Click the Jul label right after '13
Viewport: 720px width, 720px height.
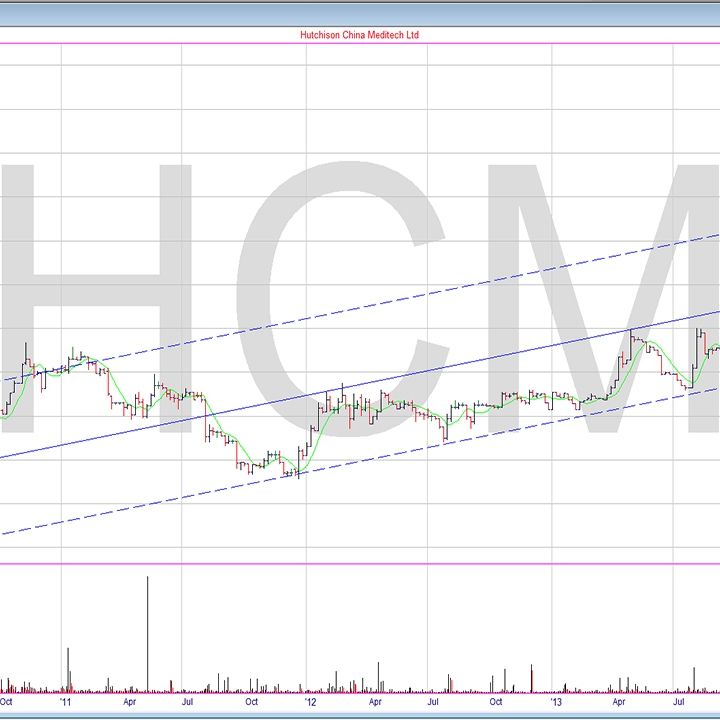click(x=680, y=702)
